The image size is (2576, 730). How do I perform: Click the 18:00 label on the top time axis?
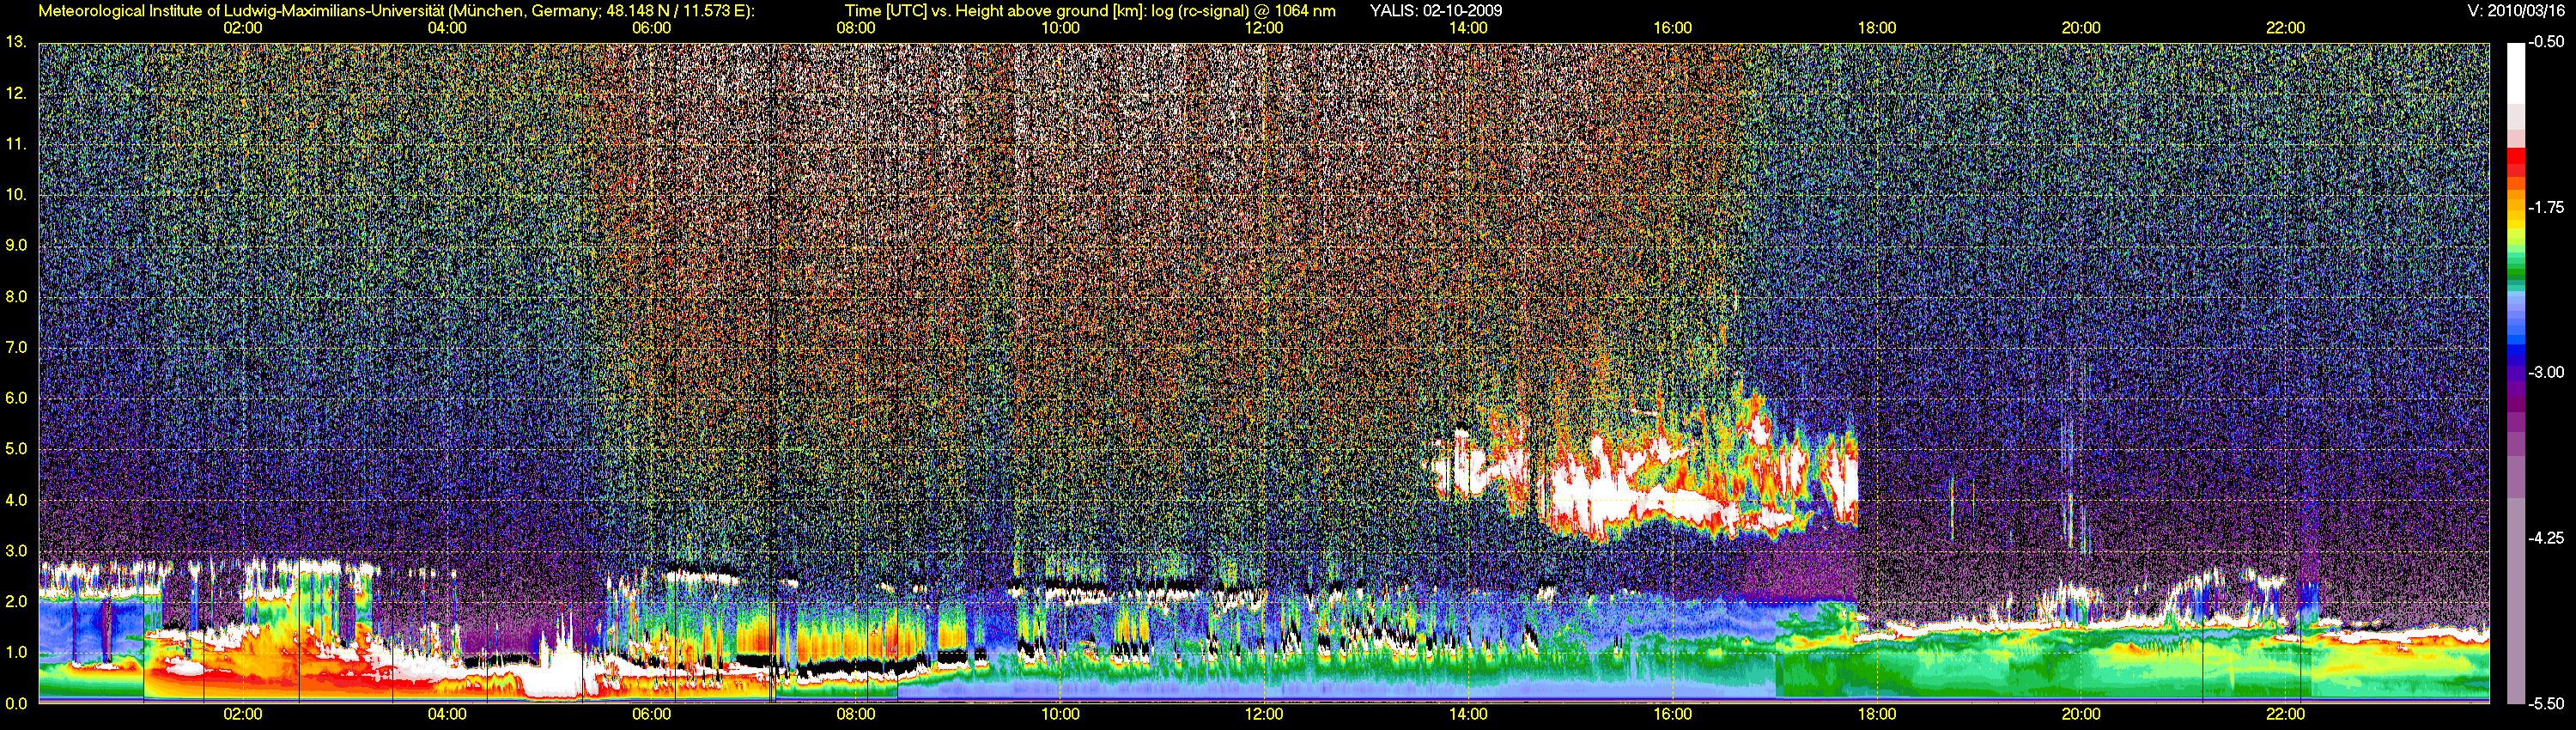(1877, 28)
